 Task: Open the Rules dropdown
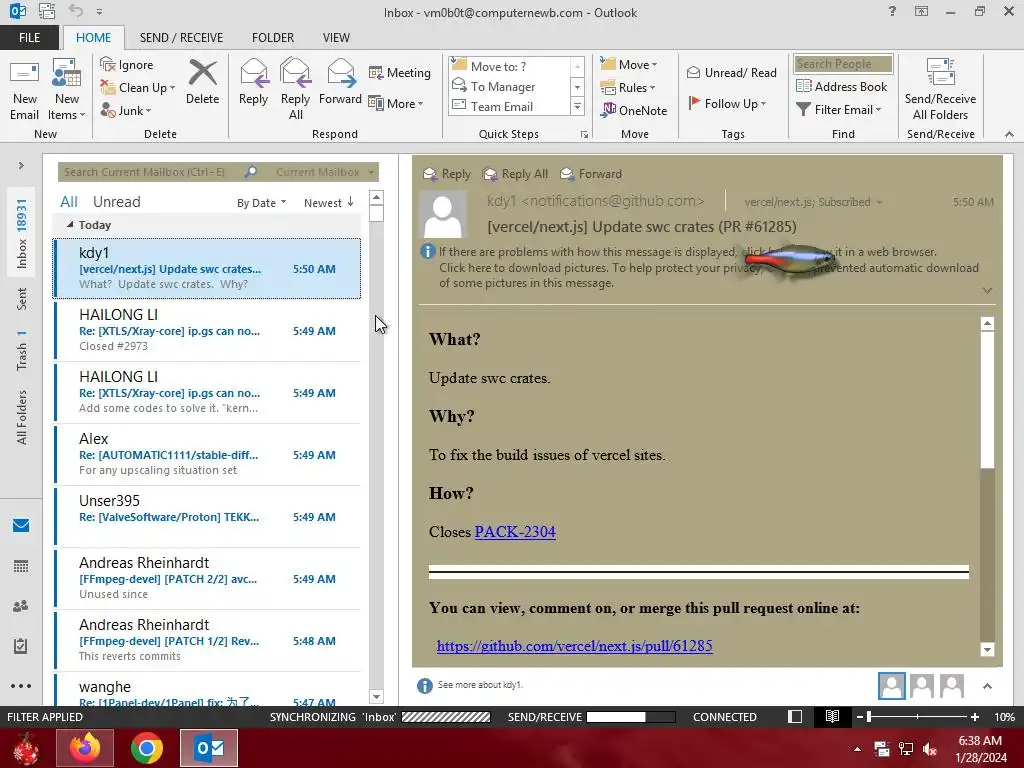pos(628,88)
